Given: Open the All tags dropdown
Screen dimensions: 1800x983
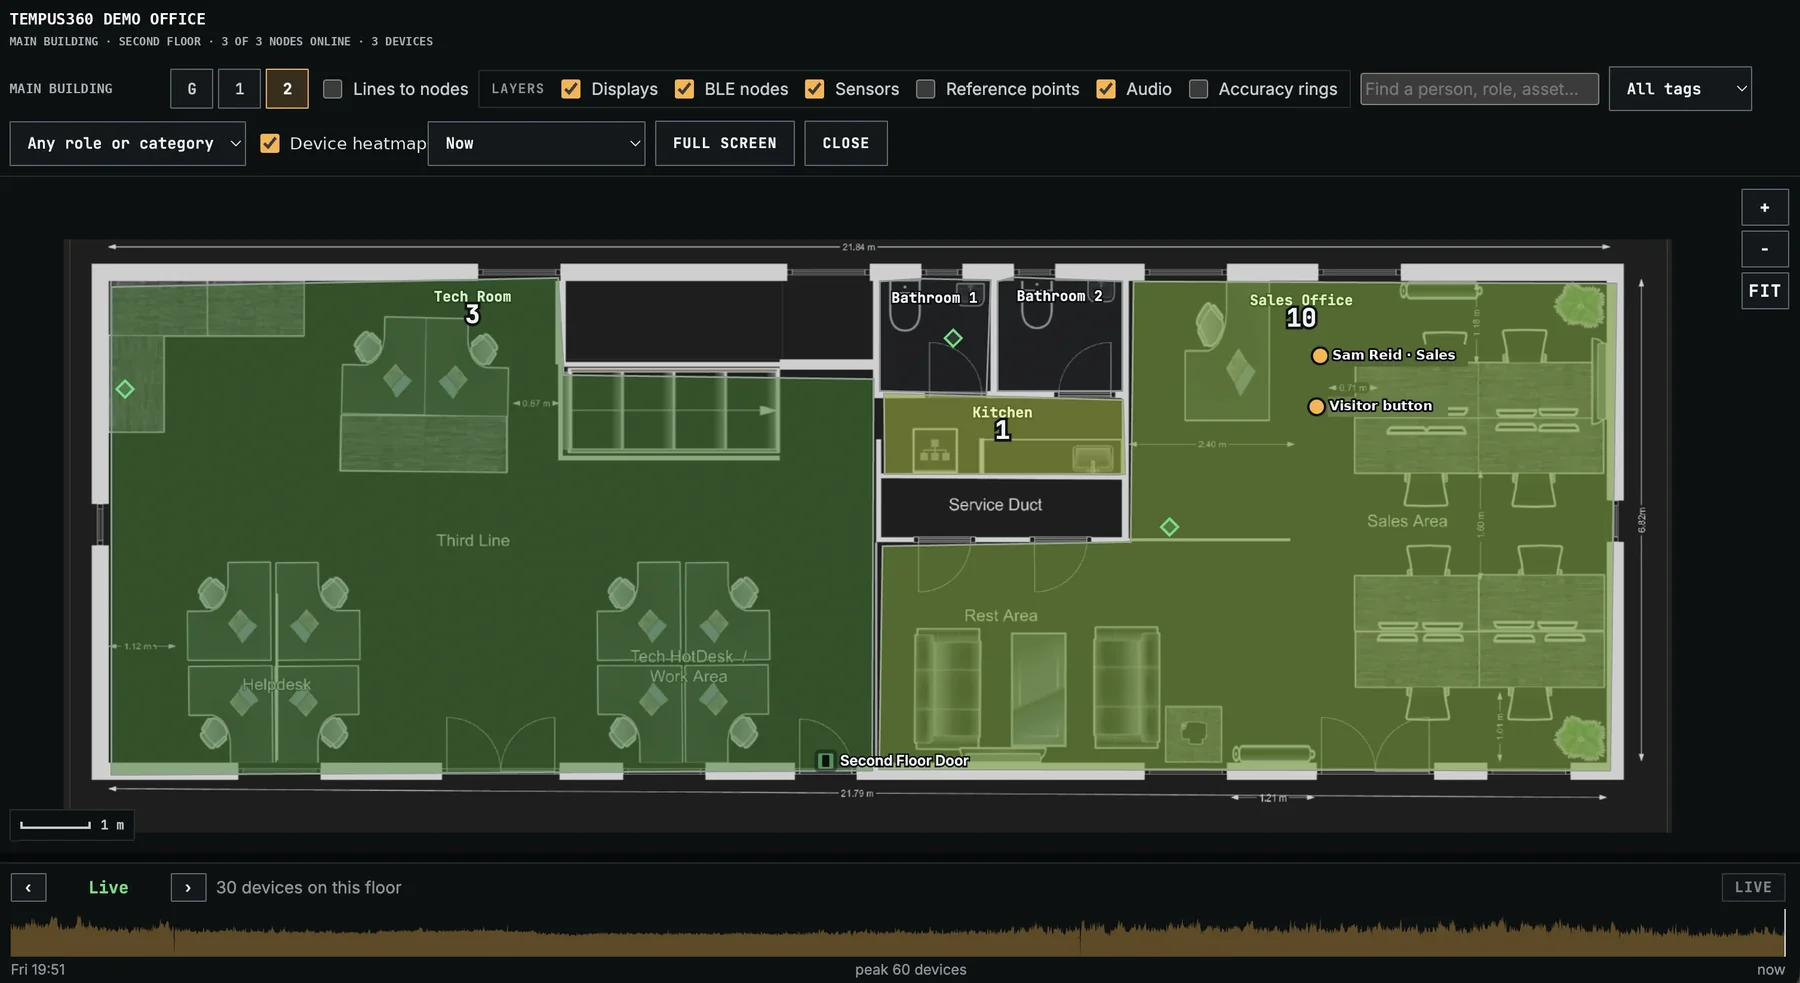Looking at the screenshot, I should click(x=1680, y=89).
